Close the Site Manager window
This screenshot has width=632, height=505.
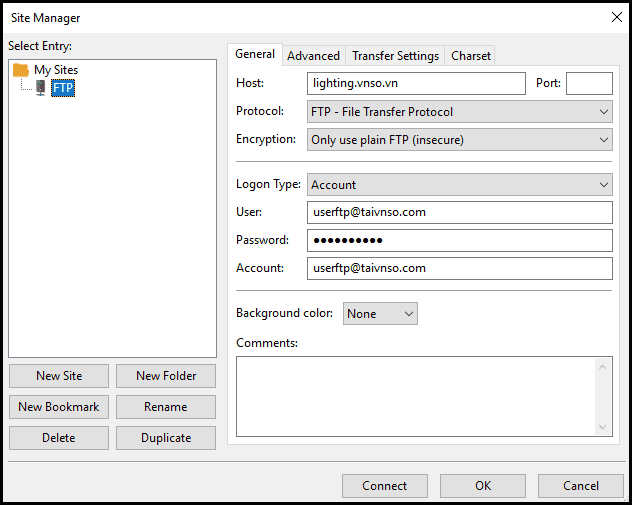click(617, 17)
